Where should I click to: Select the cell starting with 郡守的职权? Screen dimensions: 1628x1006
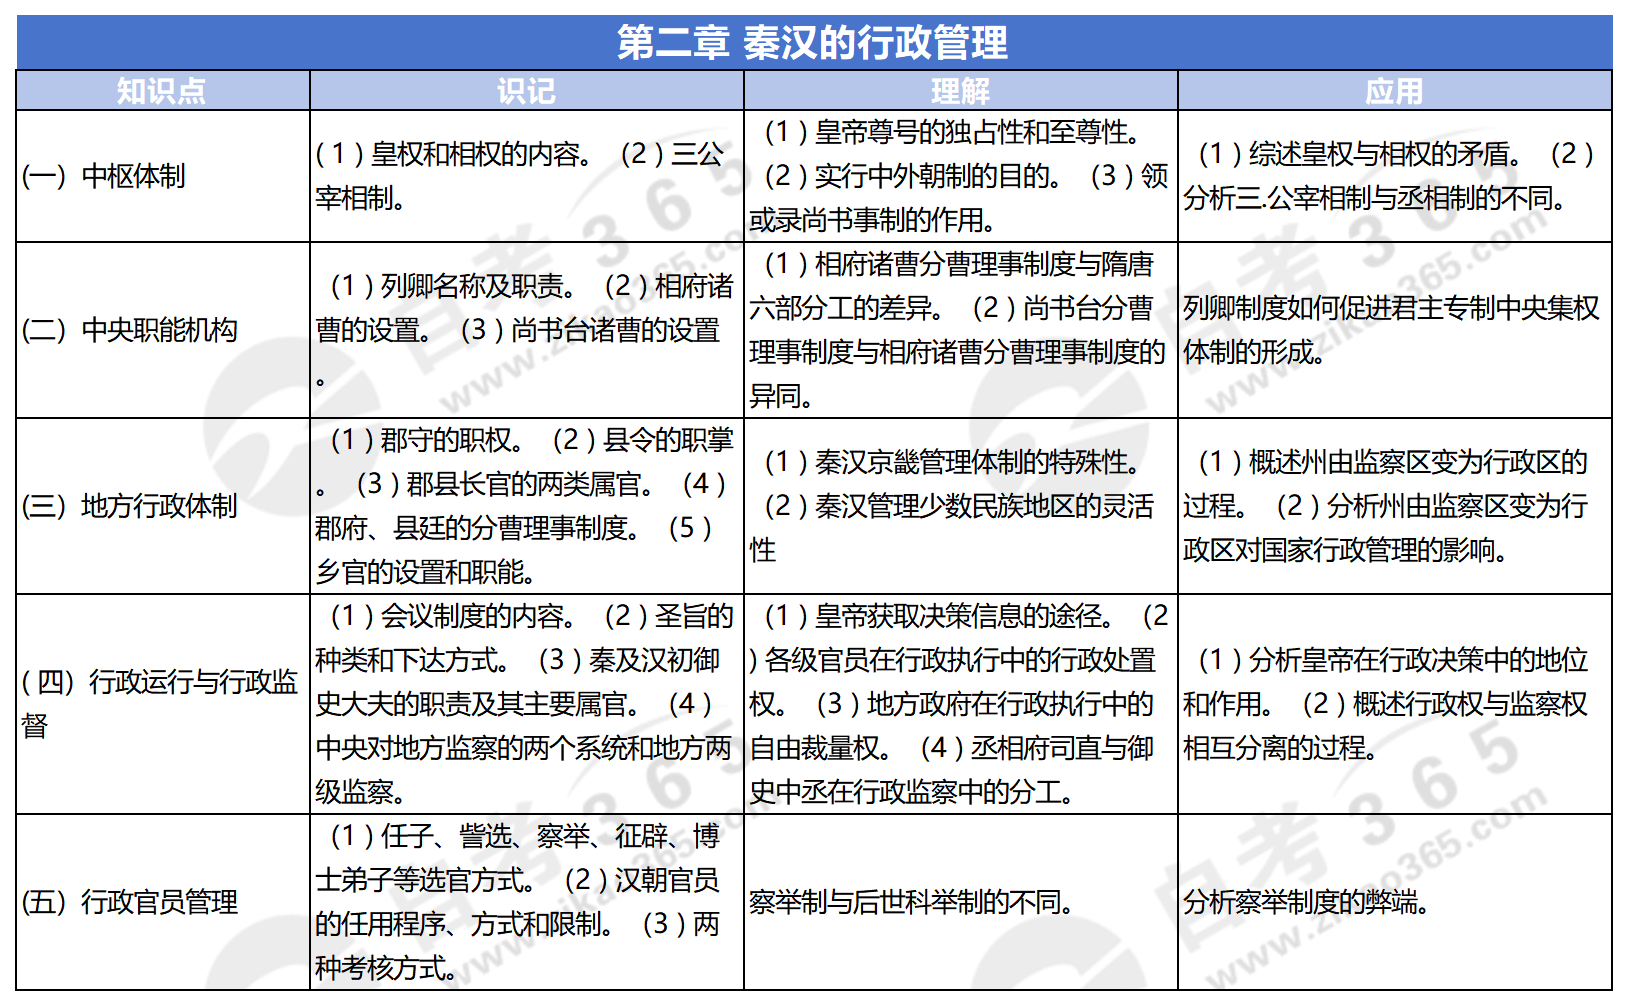click(526, 506)
